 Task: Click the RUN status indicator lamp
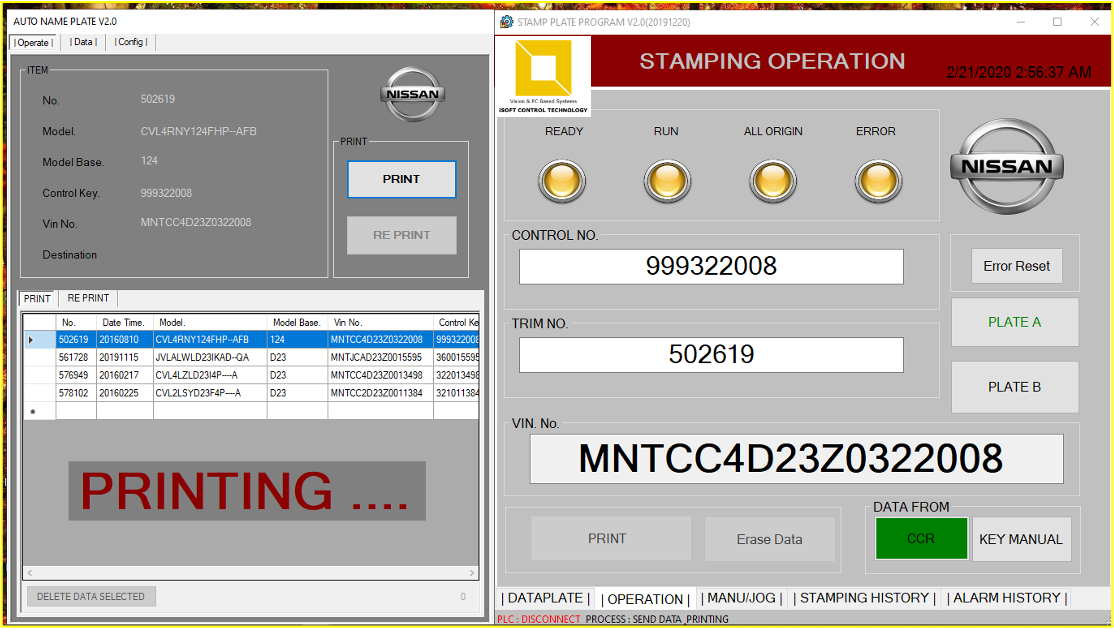pyautogui.click(x=666, y=181)
